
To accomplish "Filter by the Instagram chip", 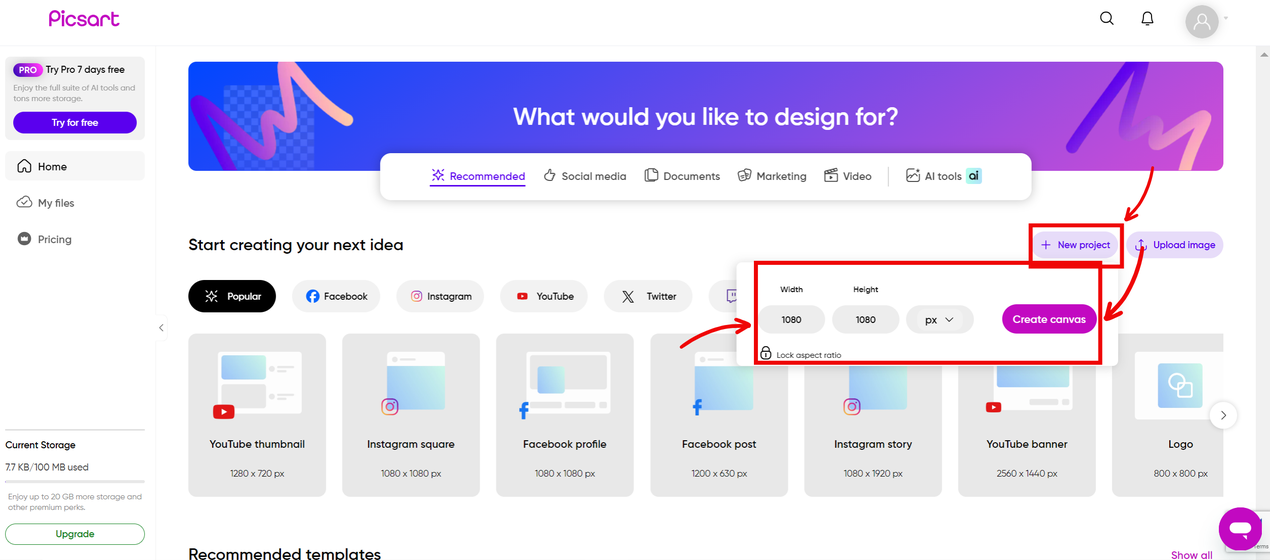I will 440,296.
